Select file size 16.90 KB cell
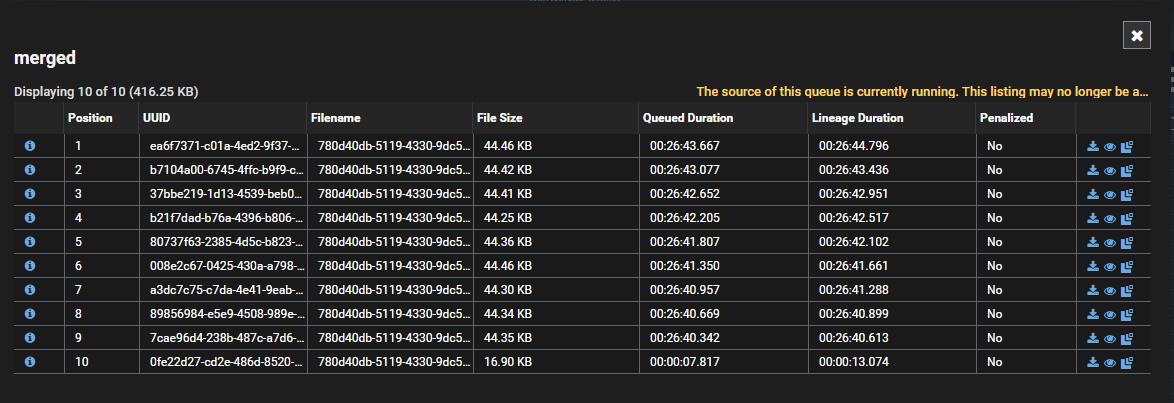The width and height of the screenshot is (1174, 403). point(556,362)
